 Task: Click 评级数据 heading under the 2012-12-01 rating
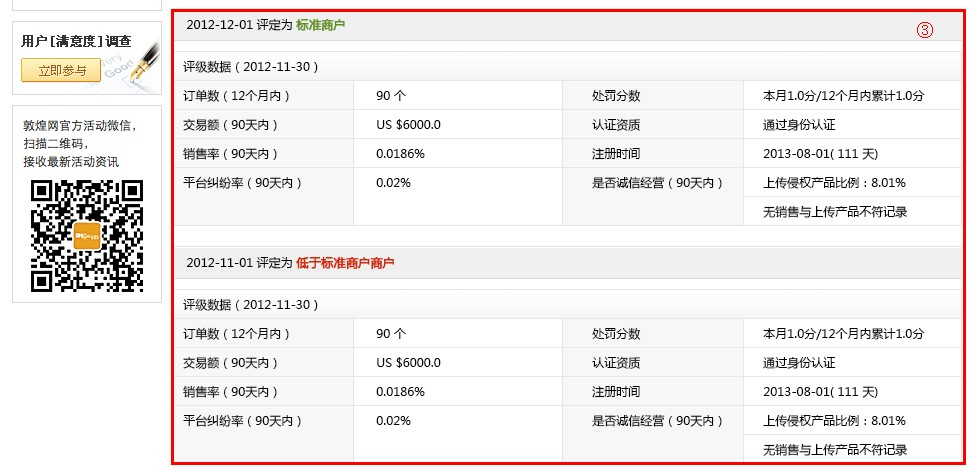(251, 67)
